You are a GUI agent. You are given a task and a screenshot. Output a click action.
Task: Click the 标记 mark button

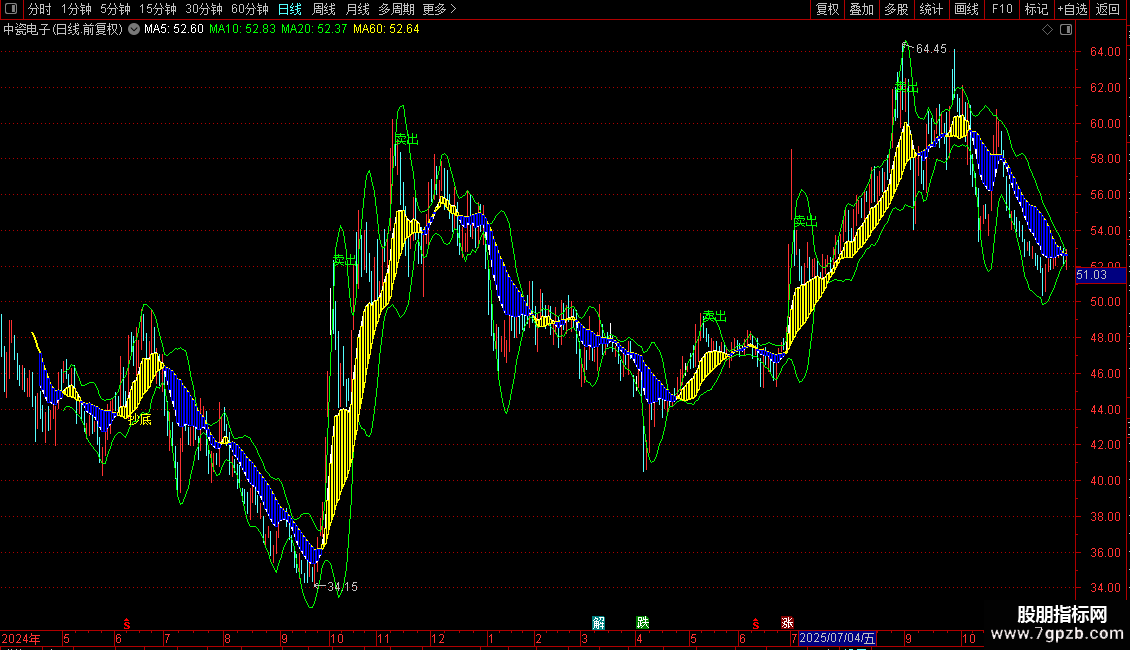tap(1036, 9)
